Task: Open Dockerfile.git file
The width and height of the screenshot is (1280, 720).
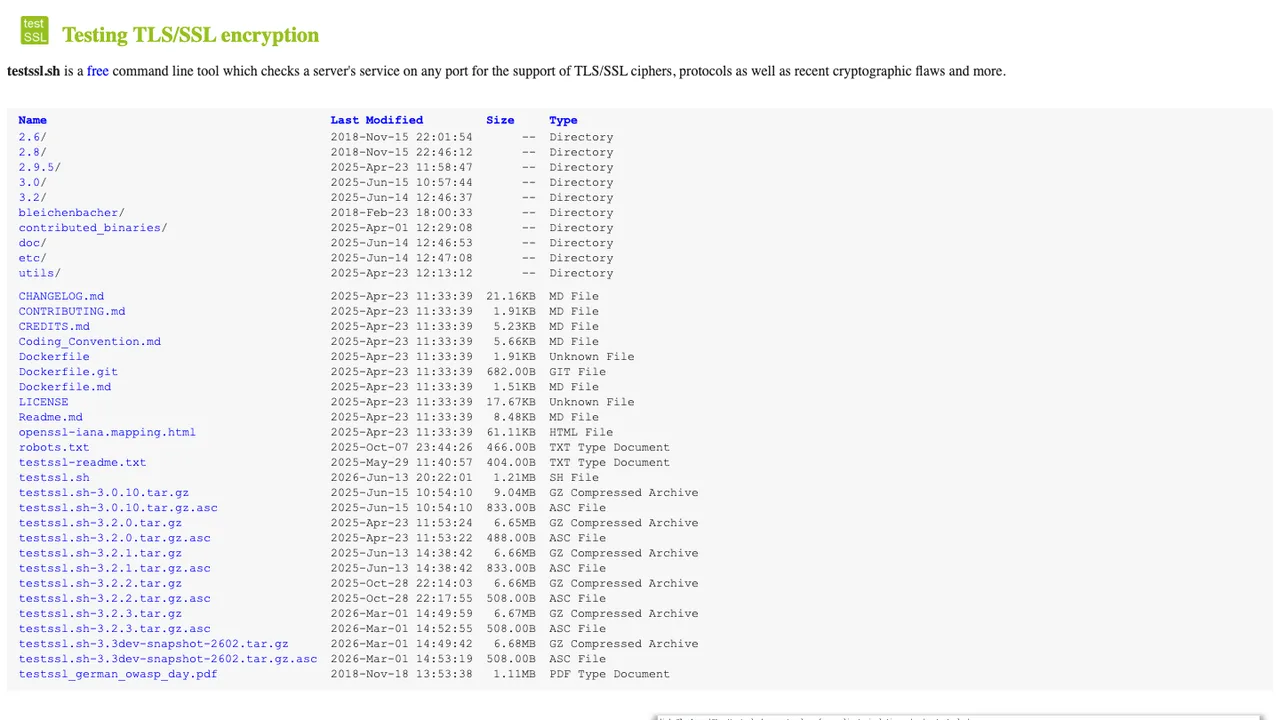Action: pos(68,371)
